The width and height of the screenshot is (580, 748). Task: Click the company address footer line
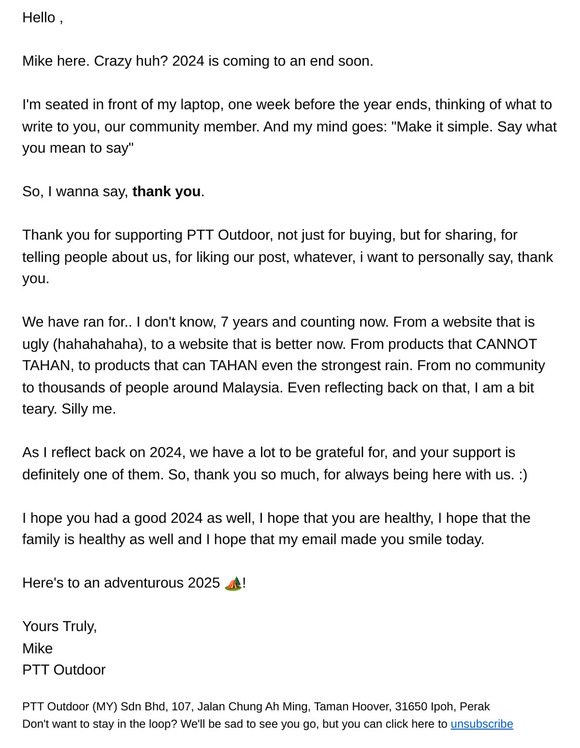[x=256, y=706]
